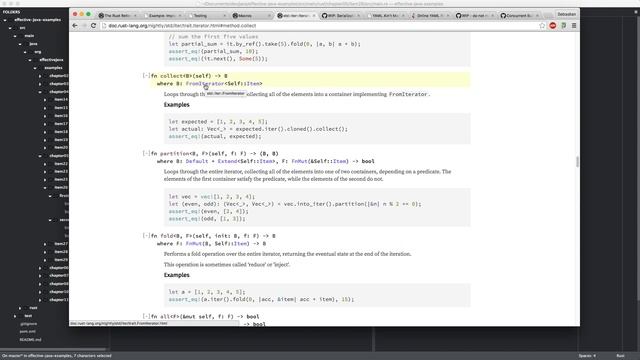The width and height of the screenshot is (640, 360).
Task: Collapse the all method docs with [-]
Action: click(146, 316)
